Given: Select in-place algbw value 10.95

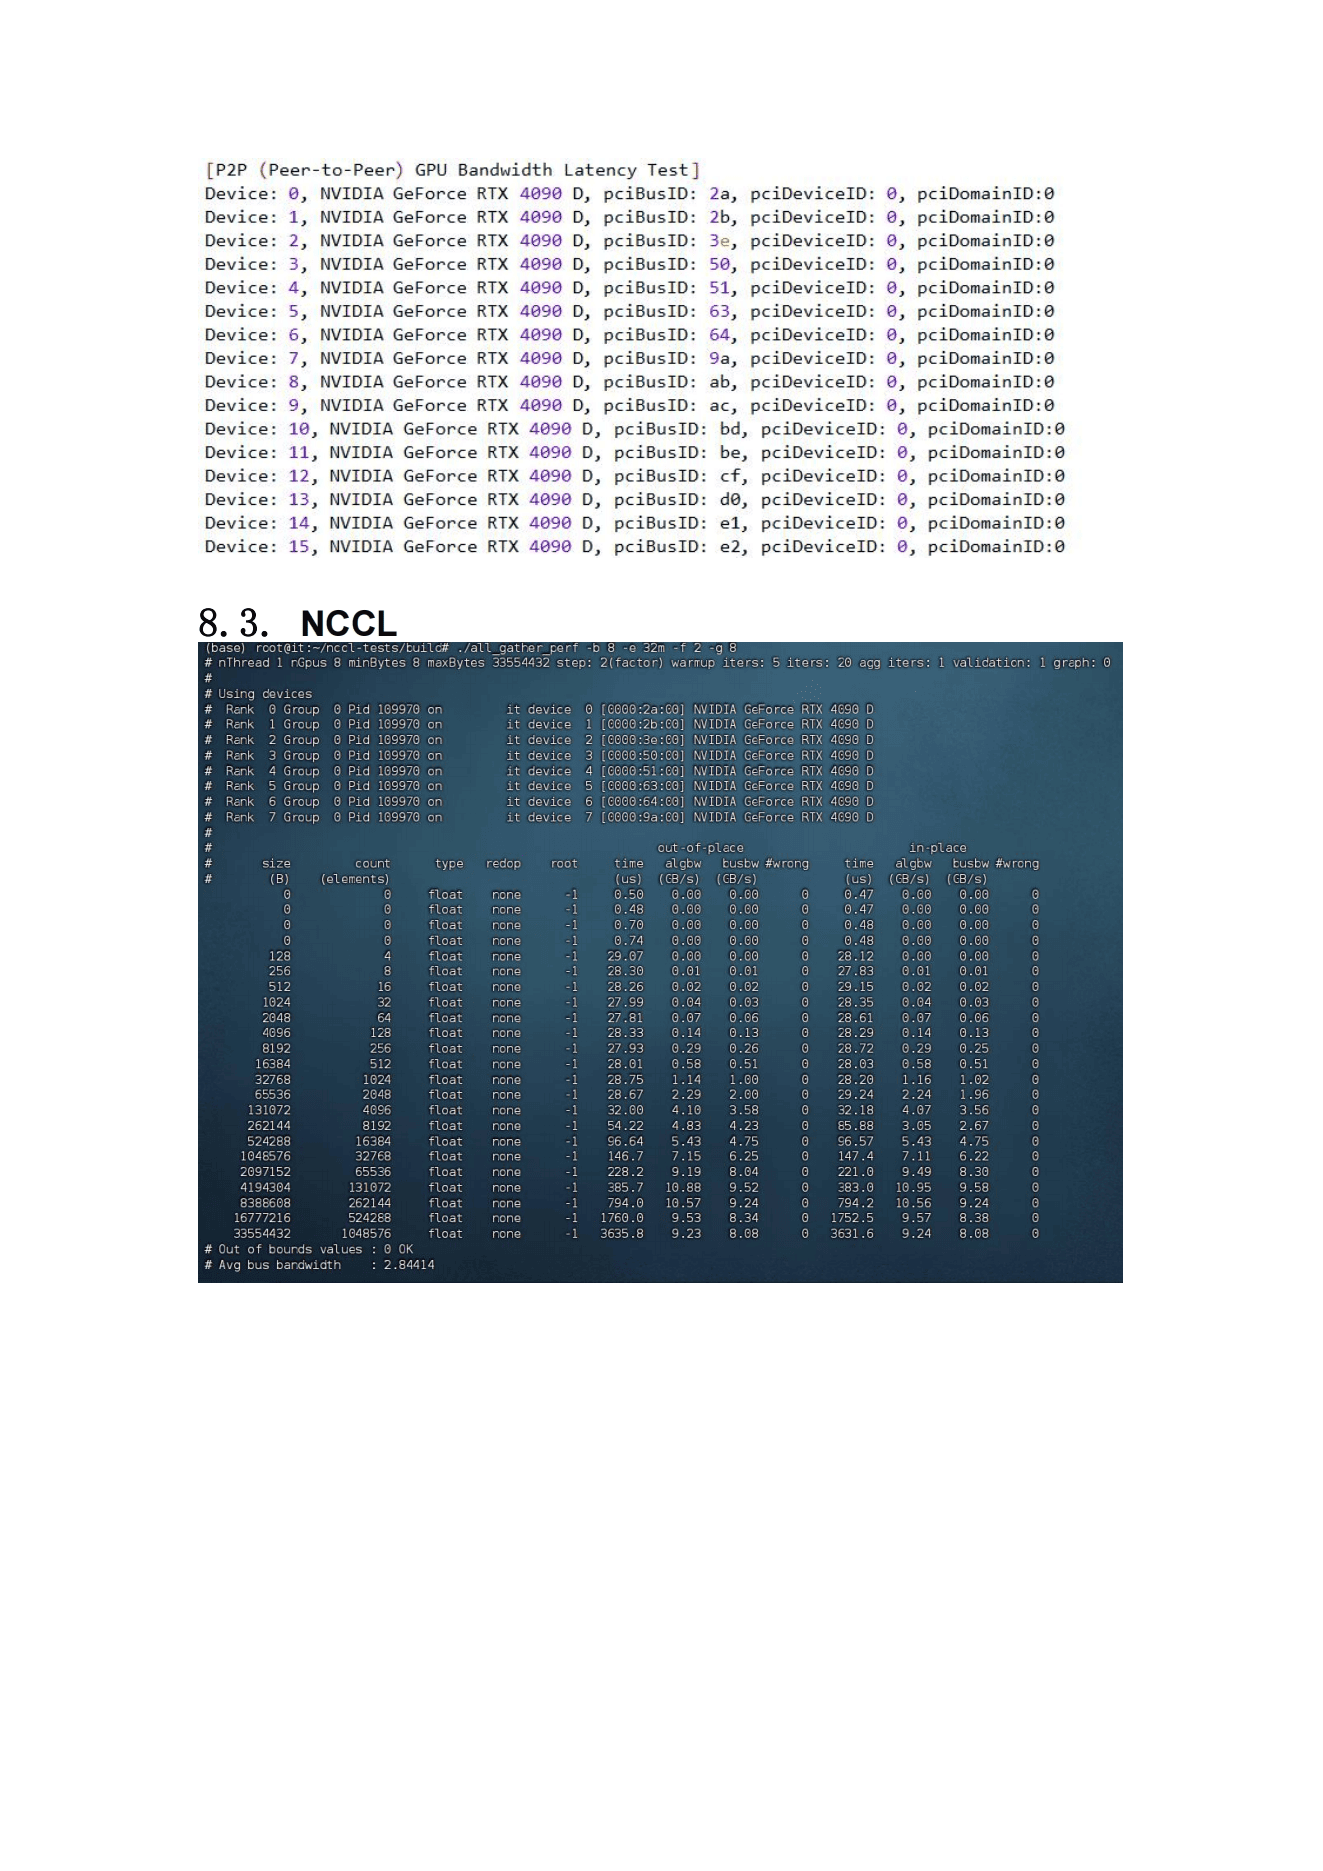Looking at the screenshot, I should coord(913,1188).
